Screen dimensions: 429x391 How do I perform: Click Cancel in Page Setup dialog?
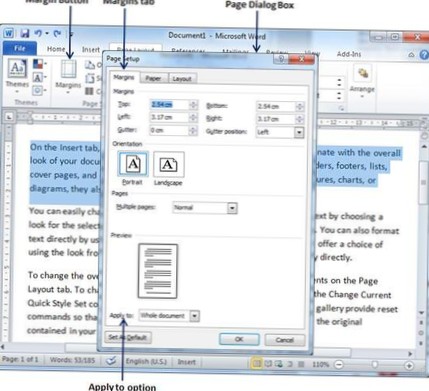coord(285,340)
